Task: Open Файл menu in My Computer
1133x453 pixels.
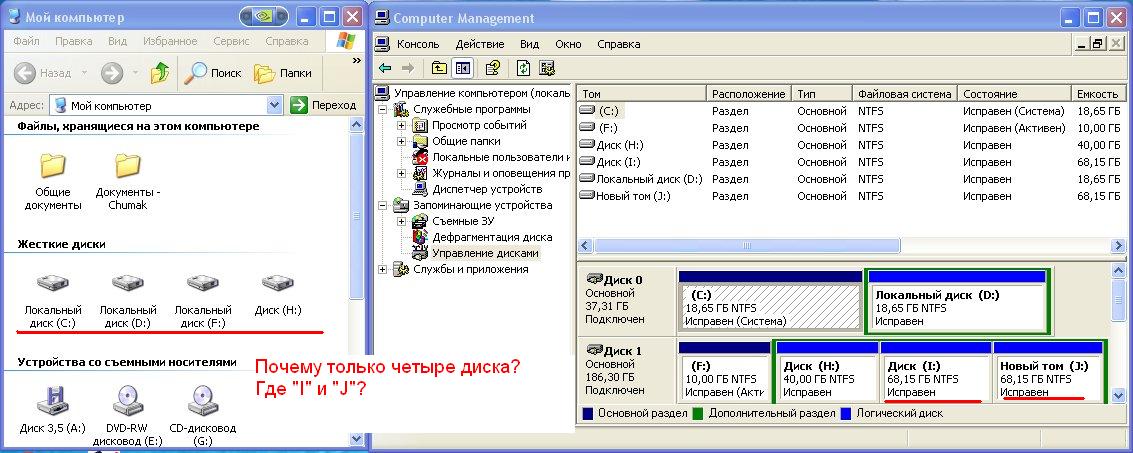Action: pos(26,41)
